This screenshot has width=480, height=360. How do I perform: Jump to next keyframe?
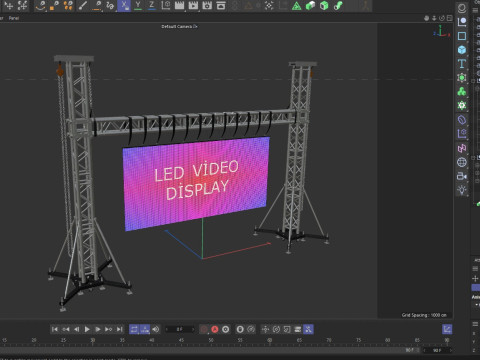108,329
